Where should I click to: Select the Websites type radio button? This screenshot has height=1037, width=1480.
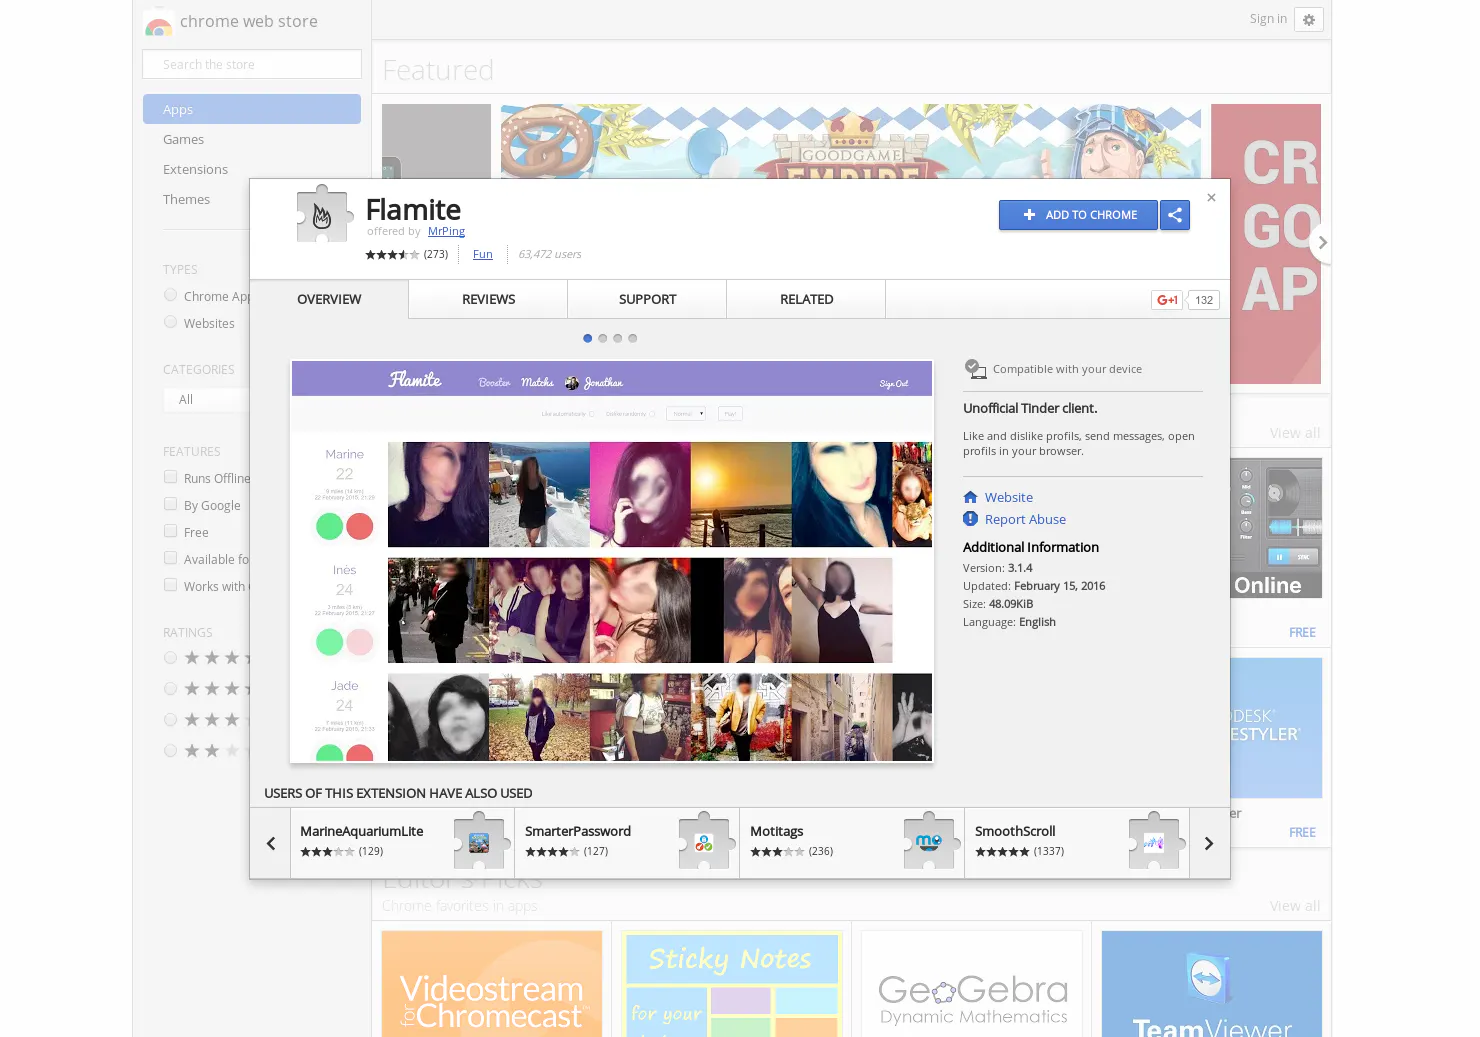pyautogui.click(x=171, y=322)
